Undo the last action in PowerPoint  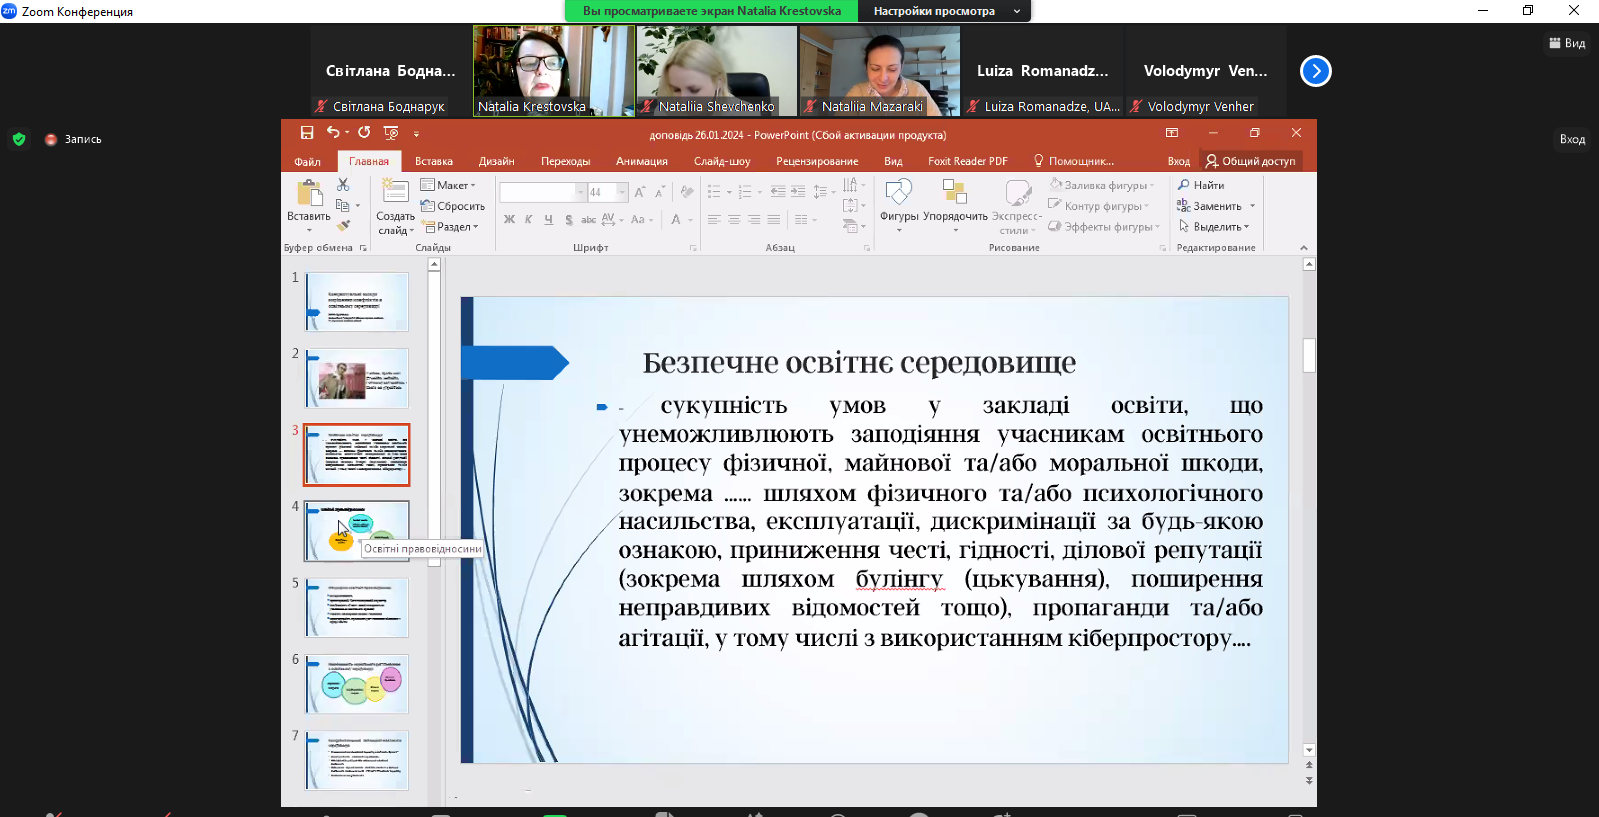[x=332, y=133]
